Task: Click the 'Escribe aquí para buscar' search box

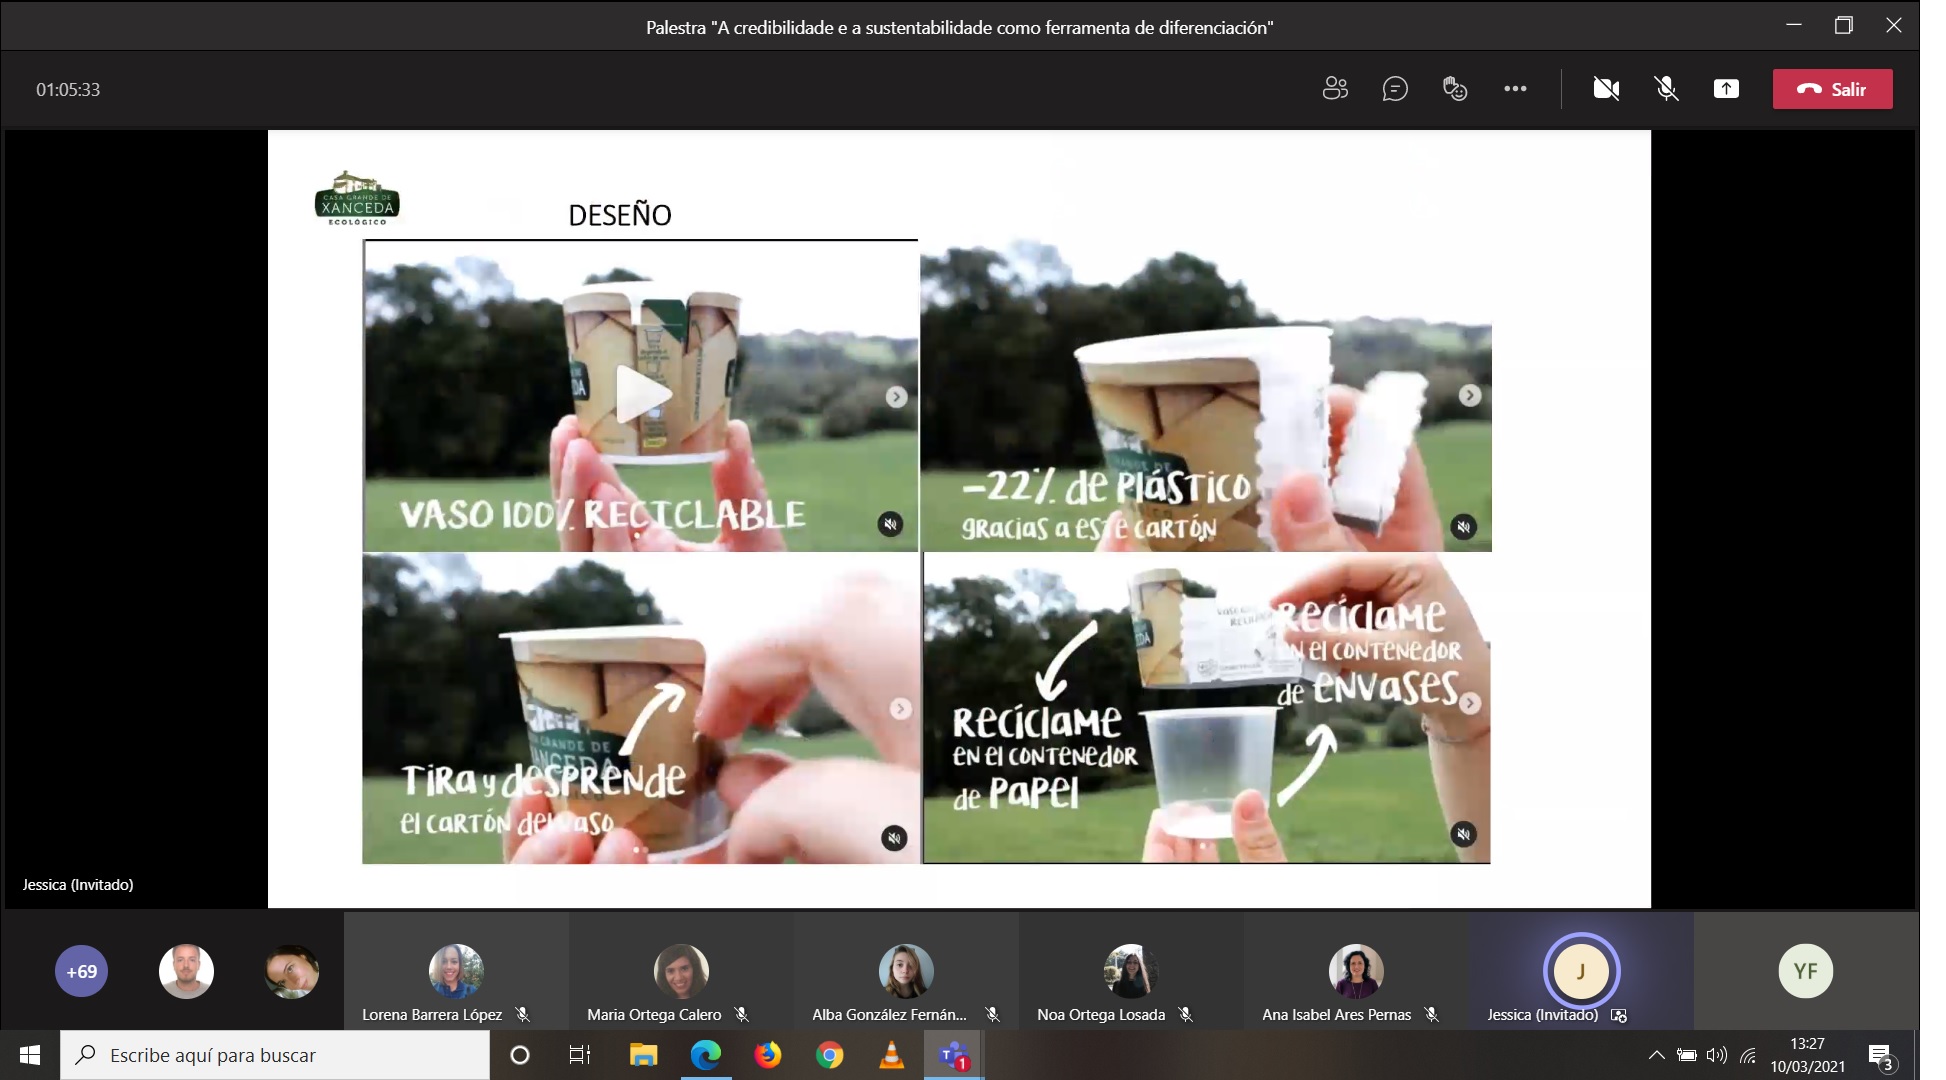Action: click(x=275, y=1055)
